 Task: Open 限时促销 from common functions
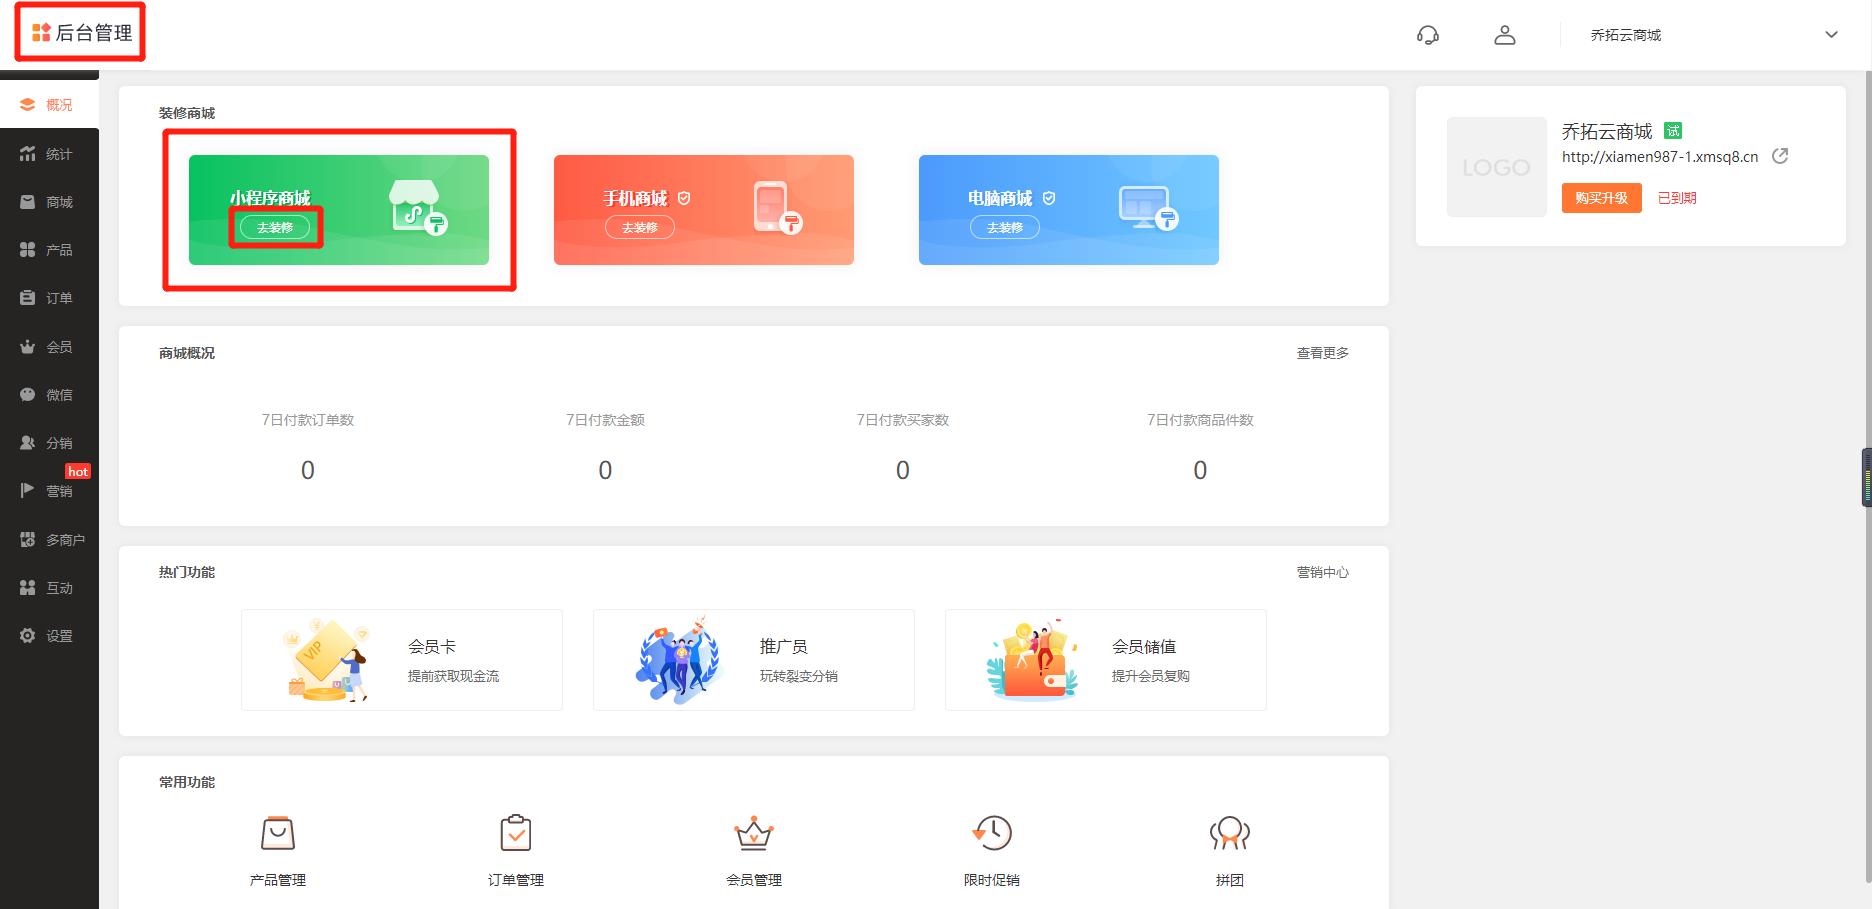991,833
